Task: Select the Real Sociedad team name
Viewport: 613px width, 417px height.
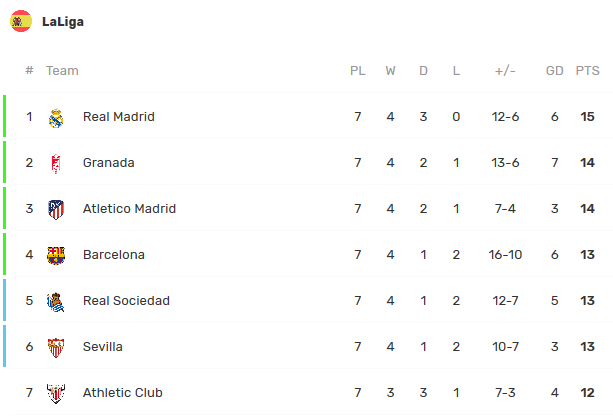Action: pos(126,301)
